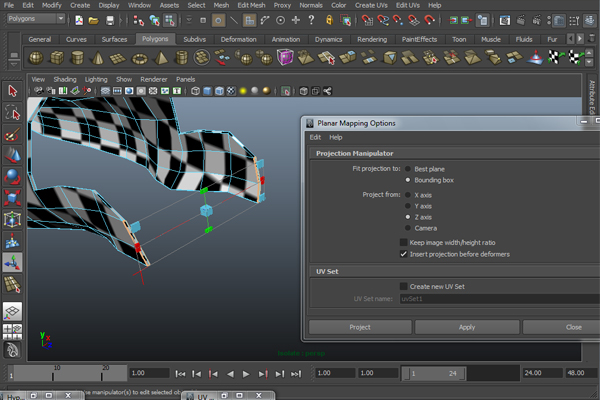
Task: Create a polygon pipe from shelf
Action: click(181, 58)
